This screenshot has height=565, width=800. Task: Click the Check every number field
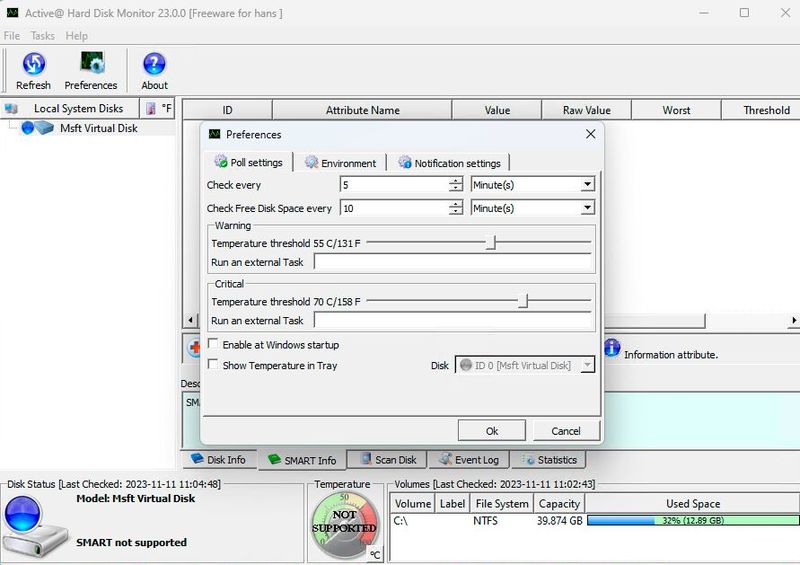tap(394, 184)
